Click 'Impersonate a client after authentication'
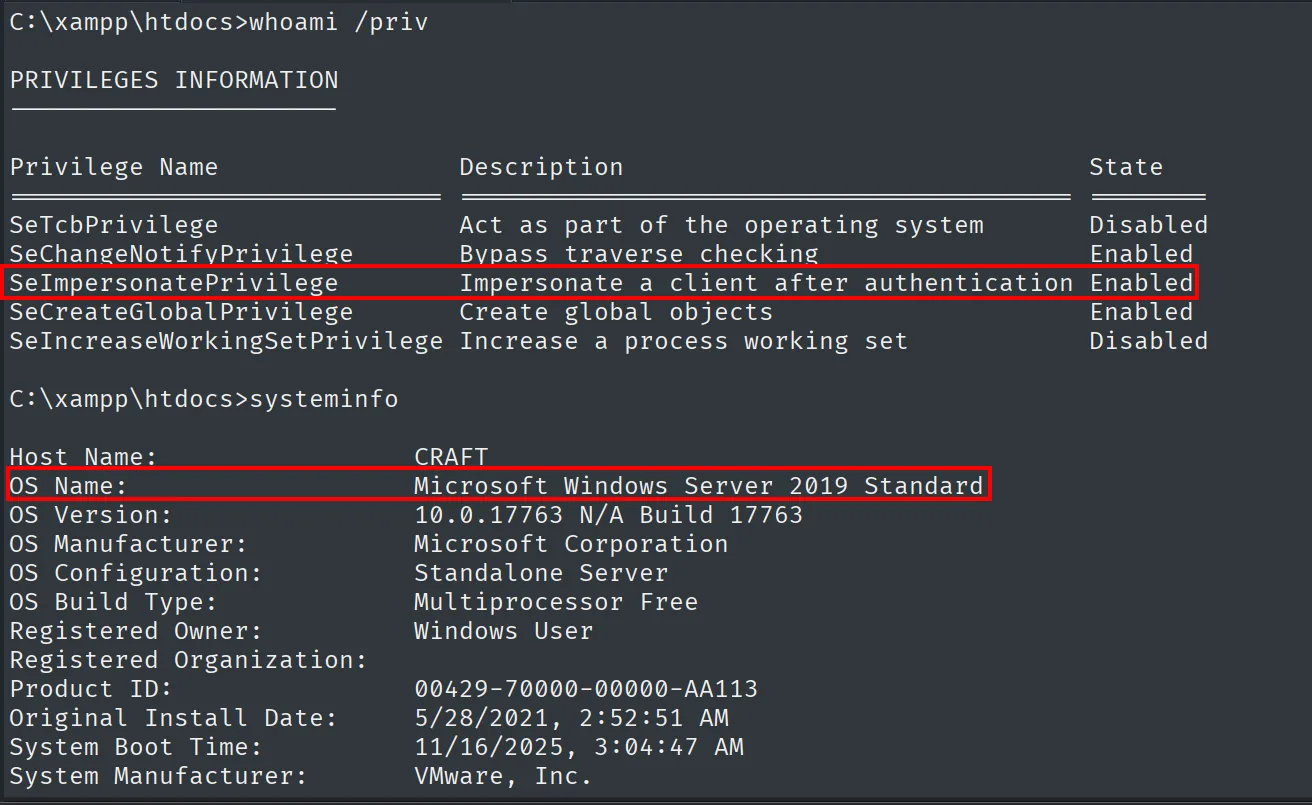1312x805 pixels. pos(766,283)
